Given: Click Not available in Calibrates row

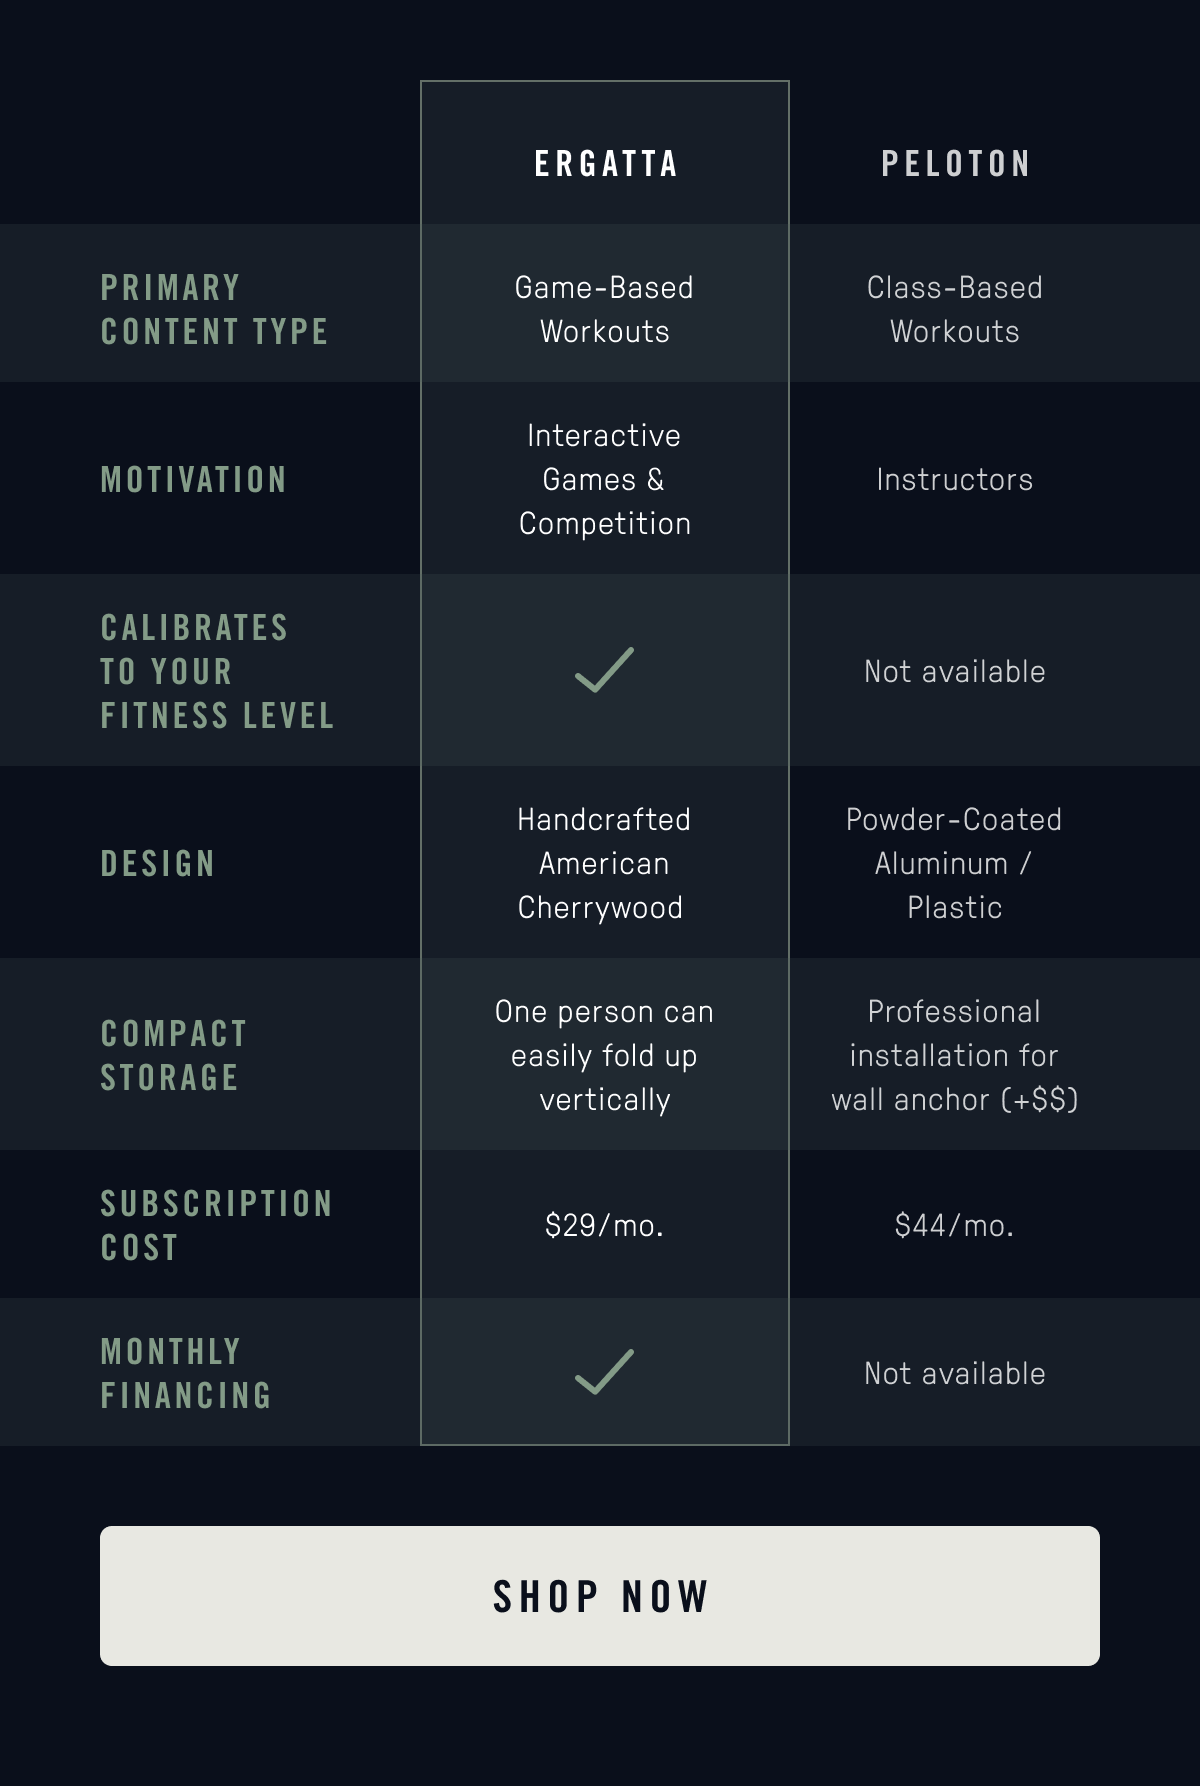Looking at the screenshot, I should coord(955,671).
